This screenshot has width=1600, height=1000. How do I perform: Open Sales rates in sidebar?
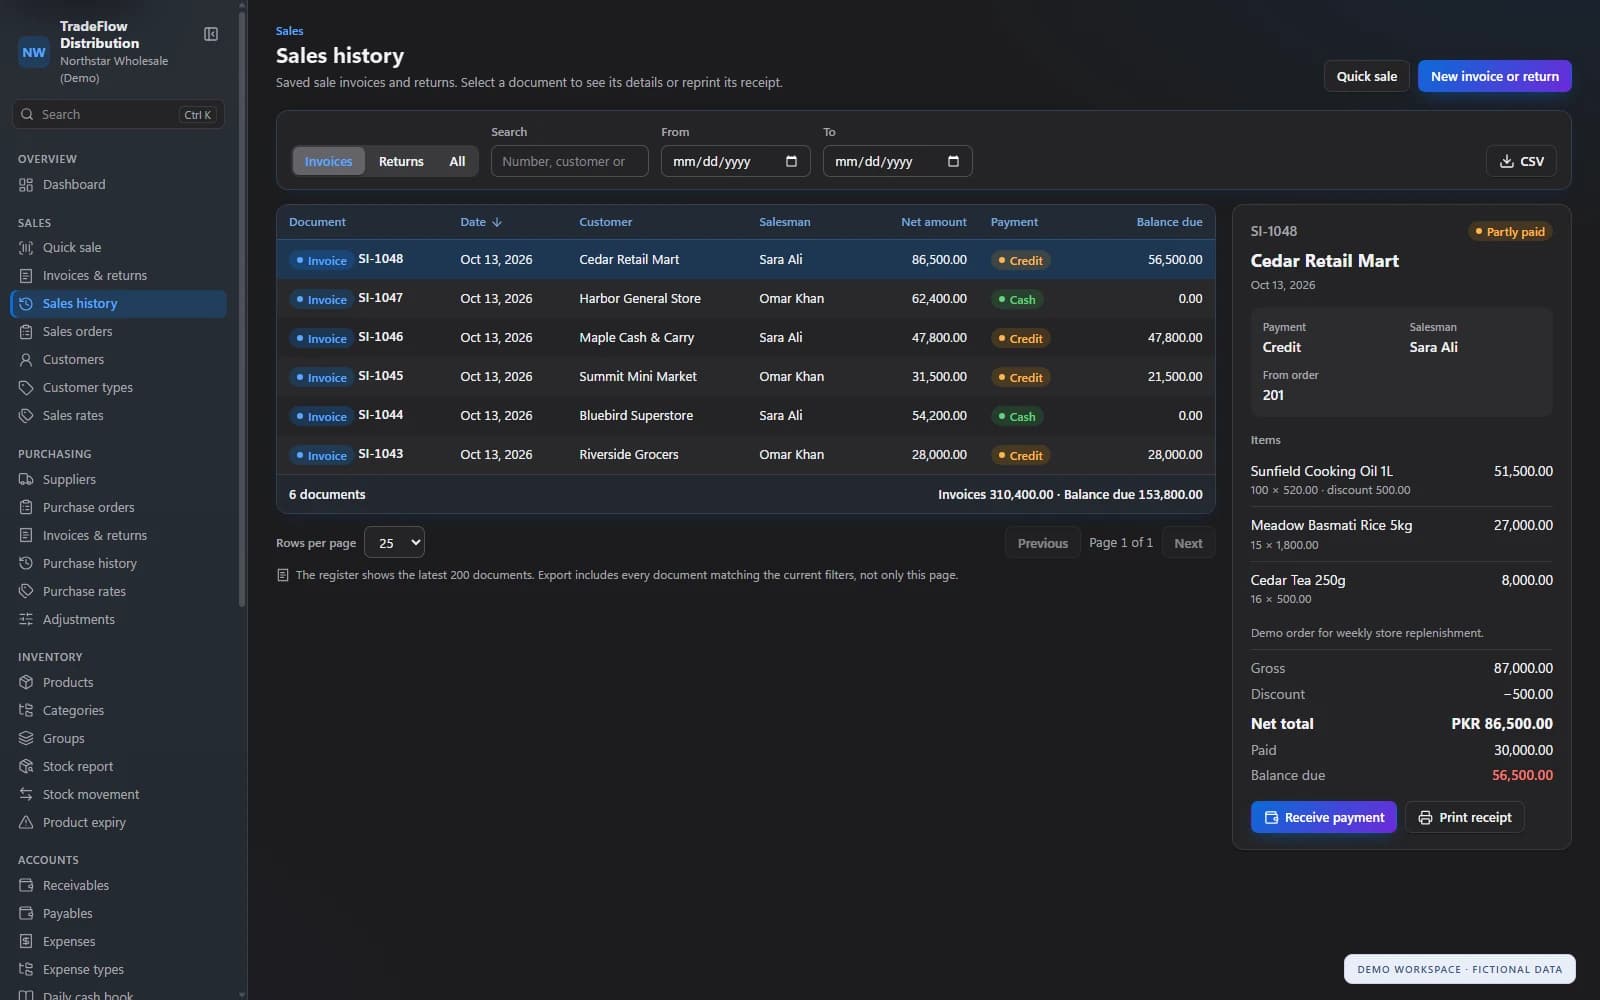pyautogui.click(x=118, y=416)
